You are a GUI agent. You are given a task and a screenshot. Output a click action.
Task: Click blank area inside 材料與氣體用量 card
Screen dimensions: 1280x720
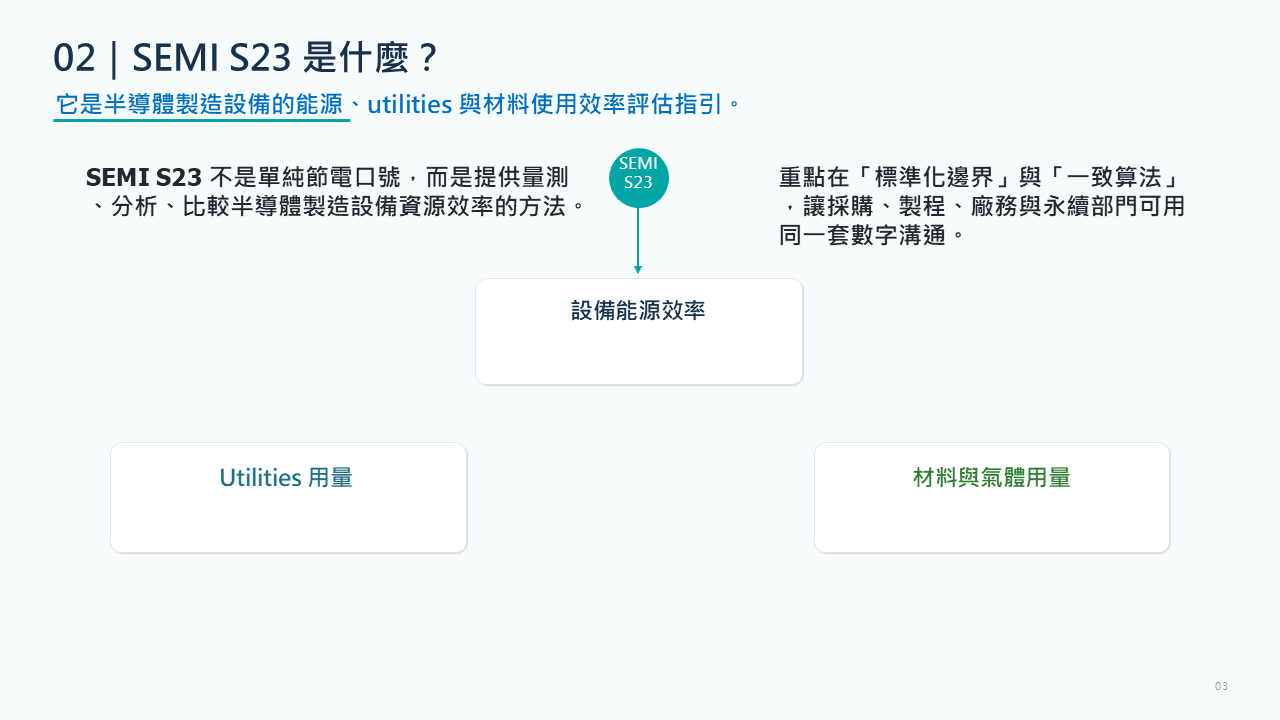[x=992, y=522]
